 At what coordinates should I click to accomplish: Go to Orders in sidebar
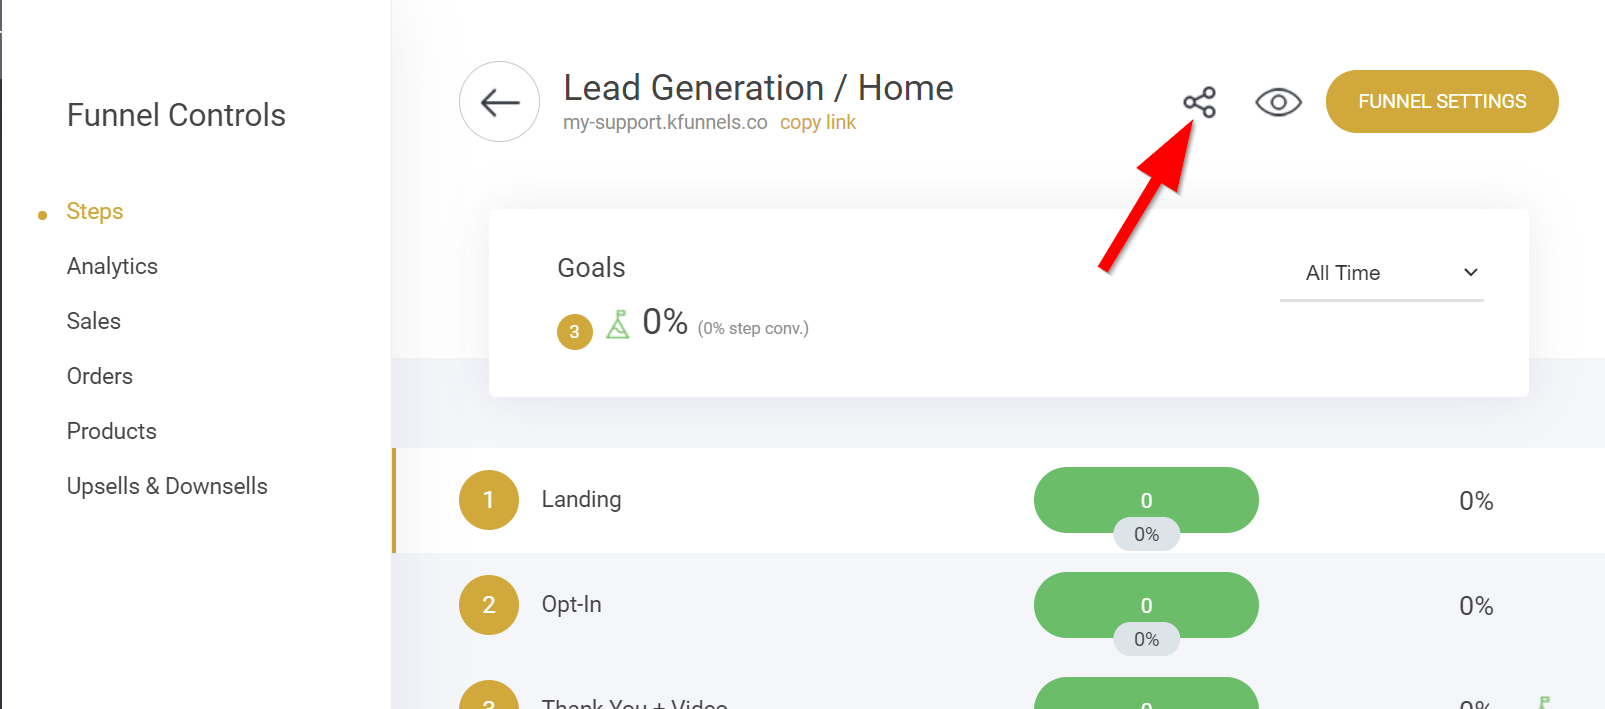100,376
